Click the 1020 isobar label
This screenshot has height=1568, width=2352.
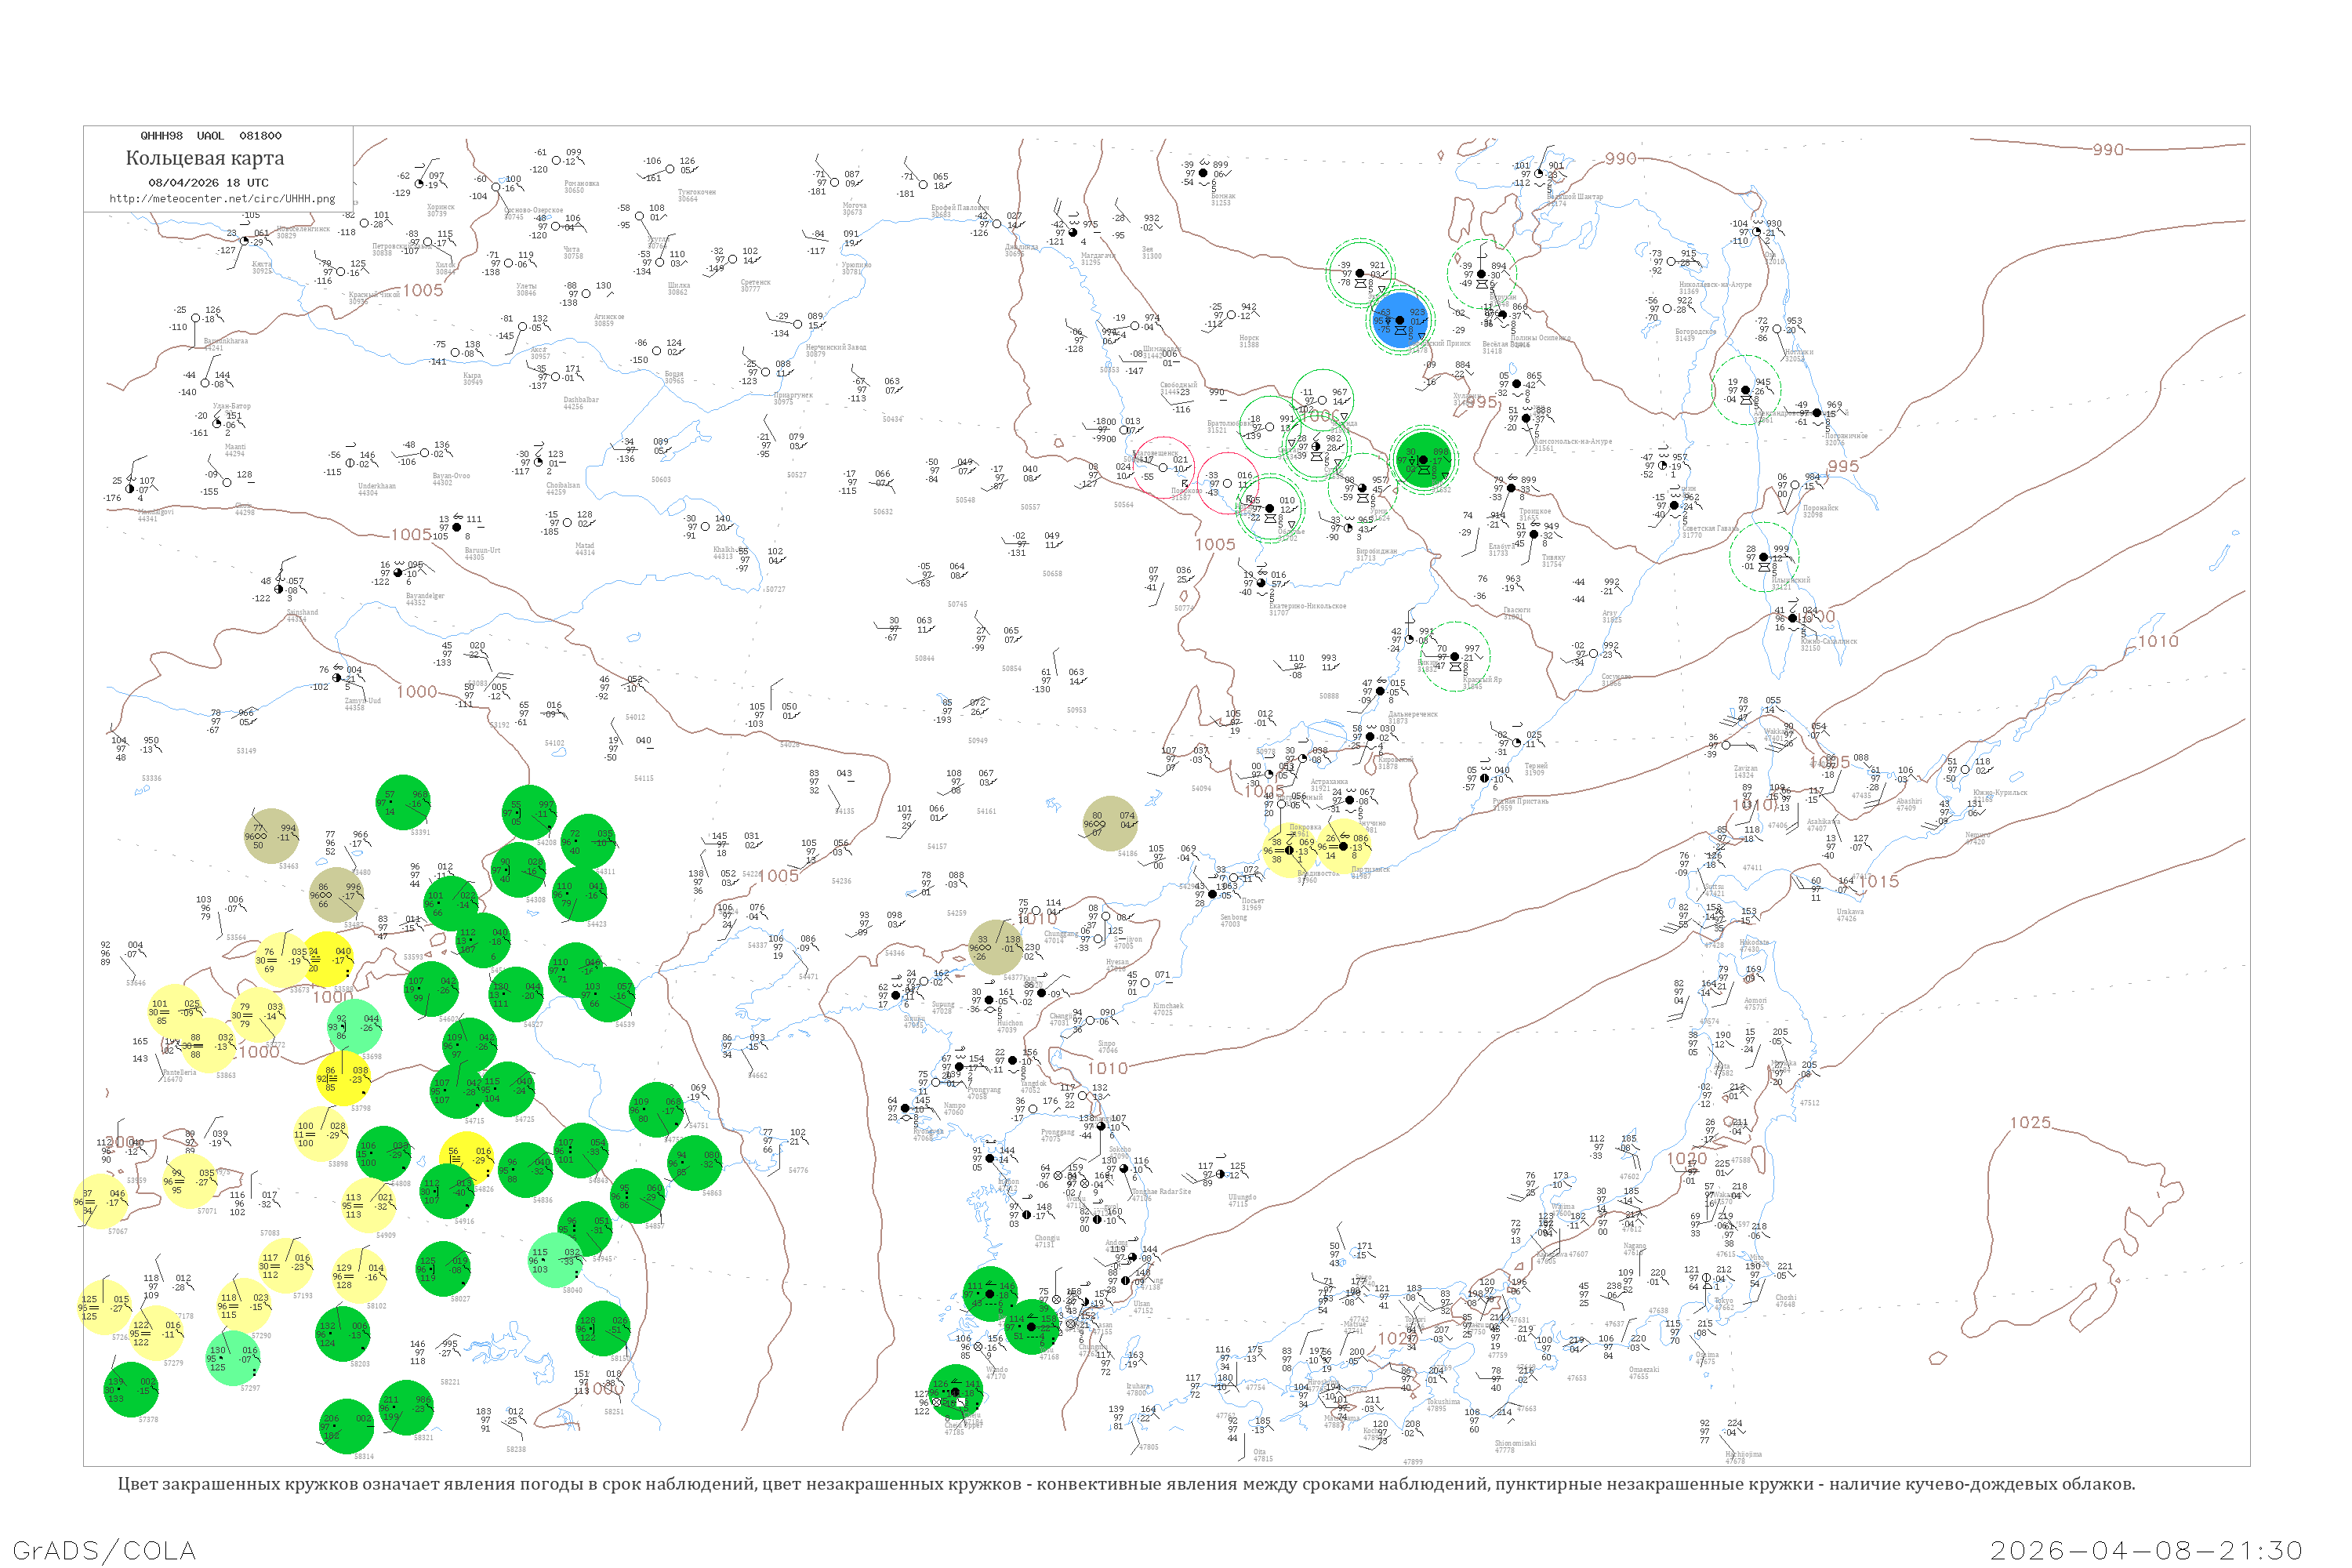pos(1686,1159)
